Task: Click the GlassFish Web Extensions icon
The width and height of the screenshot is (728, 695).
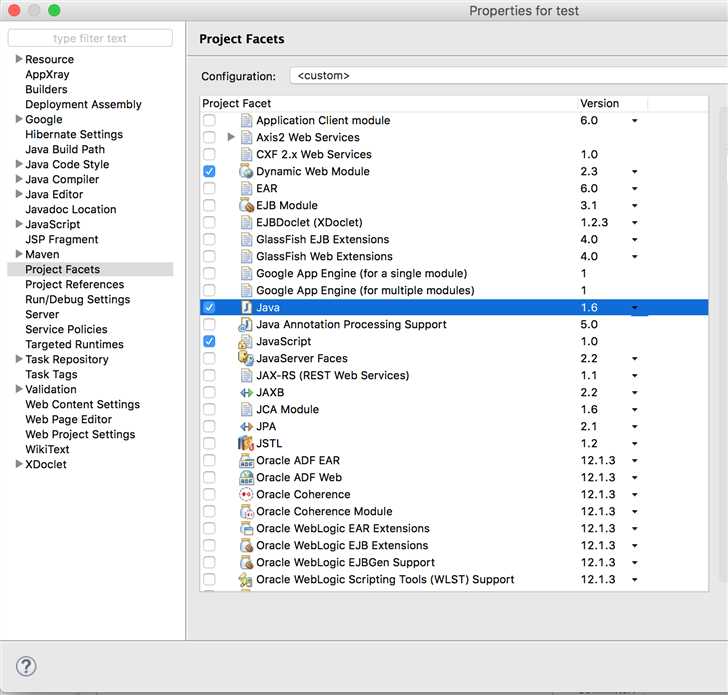Action: (x=246, y=256)
